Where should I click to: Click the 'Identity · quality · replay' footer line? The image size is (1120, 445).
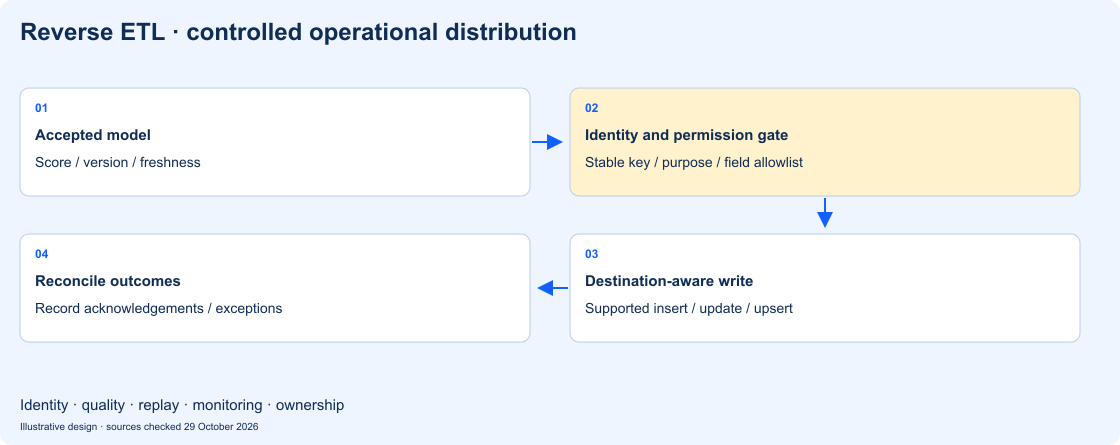pyautogui.click(x=182, y=405)
